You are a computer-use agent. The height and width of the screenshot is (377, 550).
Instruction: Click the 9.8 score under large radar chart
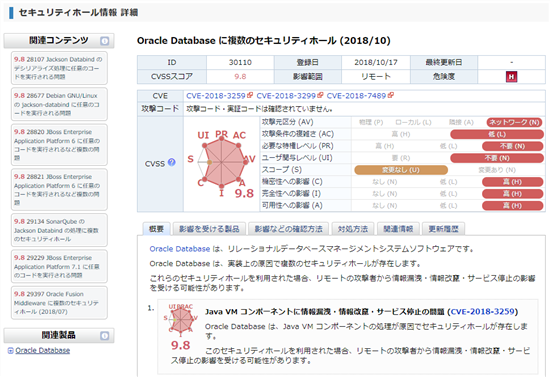(x=244, y=193)
